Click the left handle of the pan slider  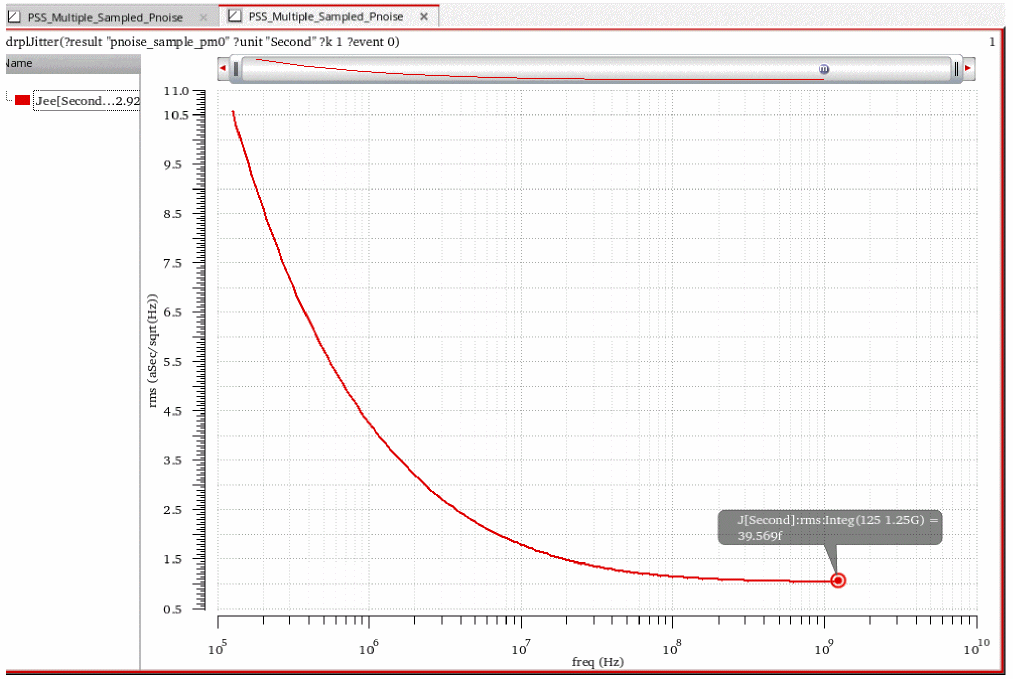(235, 69)
